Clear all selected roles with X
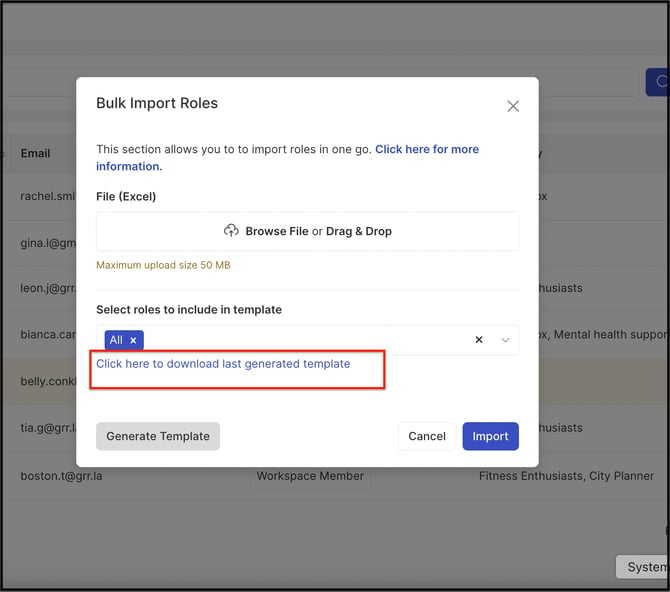Screen dimensions: 670x592 [x=479, y=340]
